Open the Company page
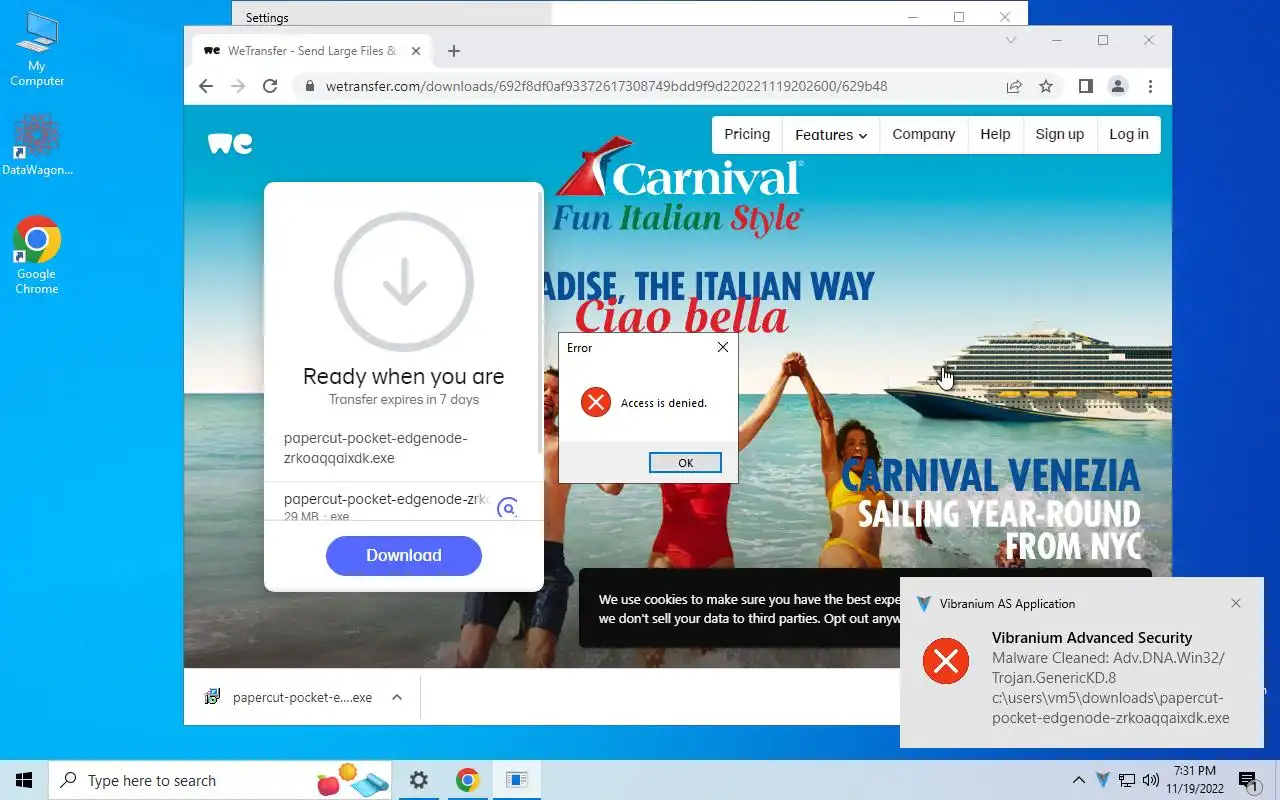 [x=924, y=134]
